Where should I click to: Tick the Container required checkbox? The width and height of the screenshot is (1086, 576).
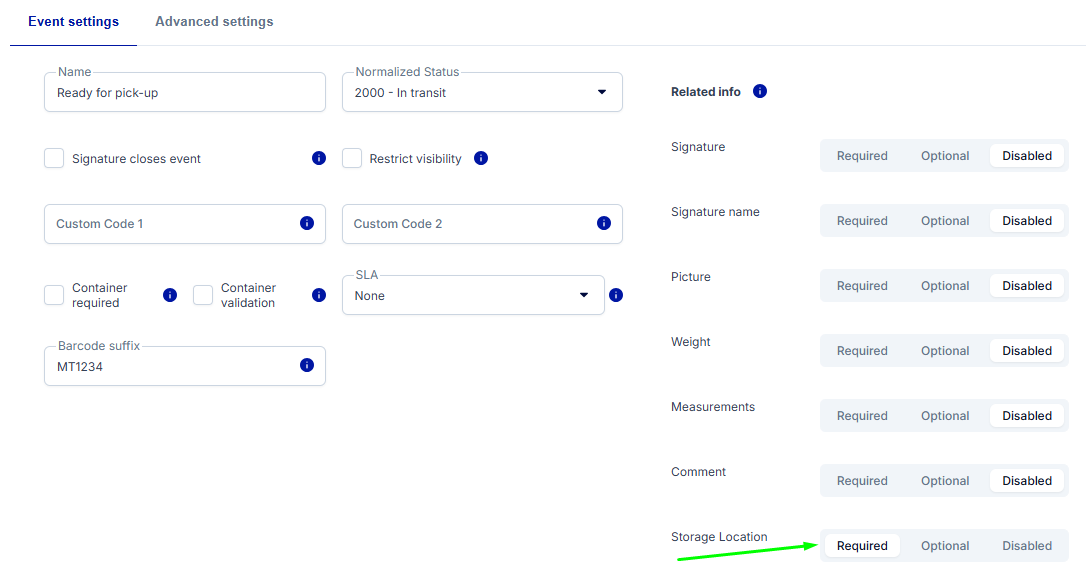click(x=54, y=295)
